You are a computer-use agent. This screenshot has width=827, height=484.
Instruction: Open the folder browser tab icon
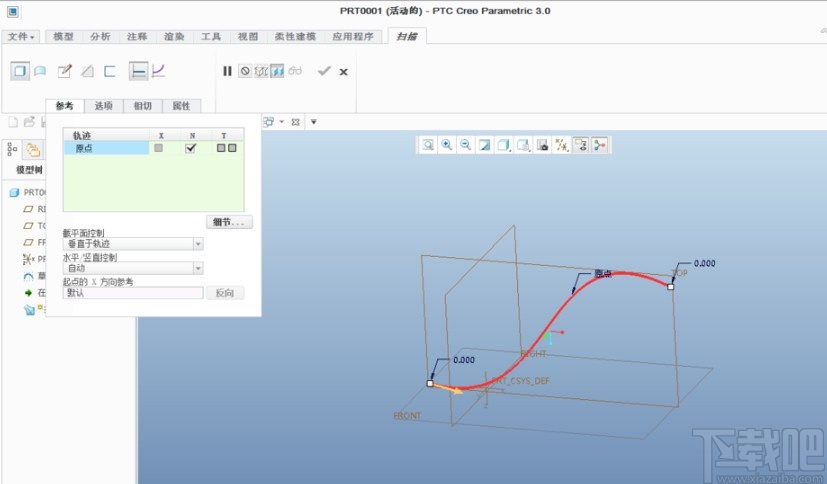pos(33,150)
